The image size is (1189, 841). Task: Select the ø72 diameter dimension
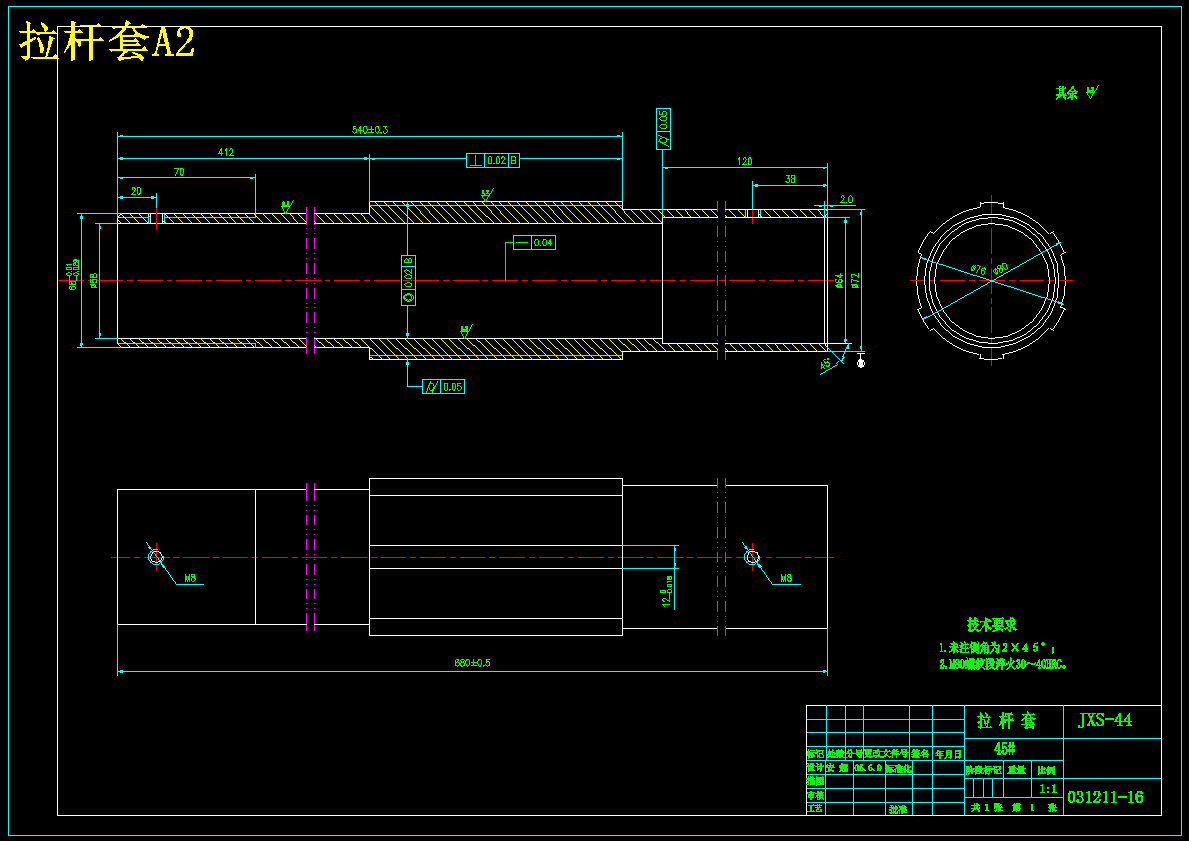855,281
